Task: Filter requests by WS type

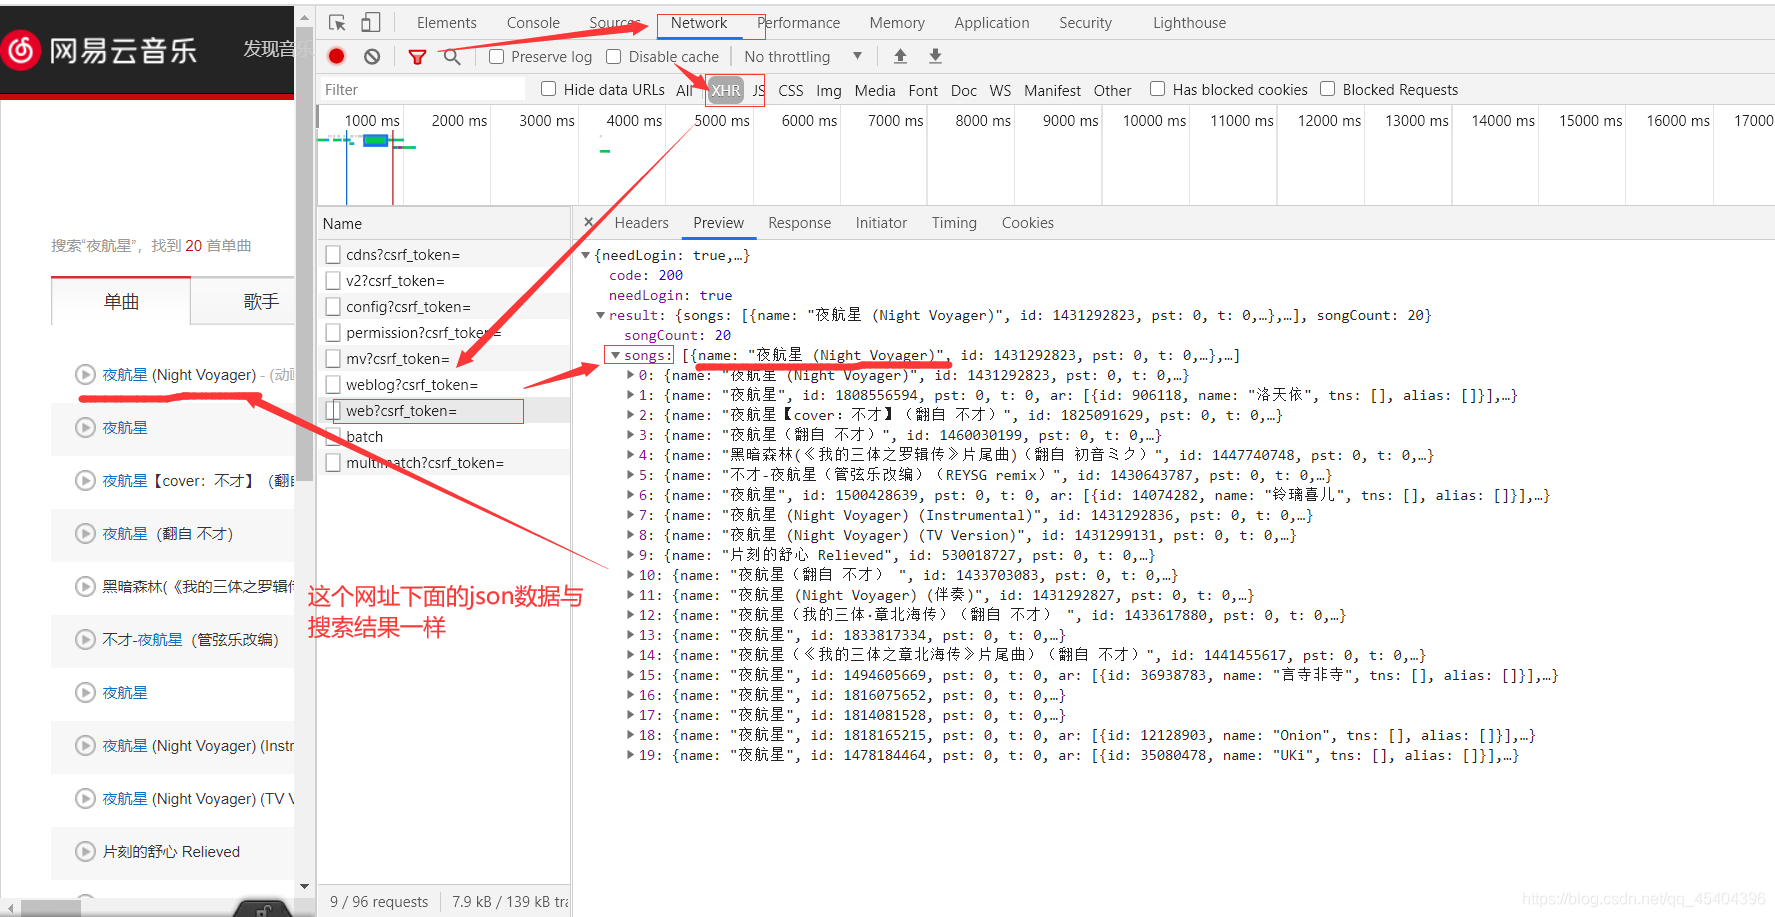Action: coord(1000,90)
